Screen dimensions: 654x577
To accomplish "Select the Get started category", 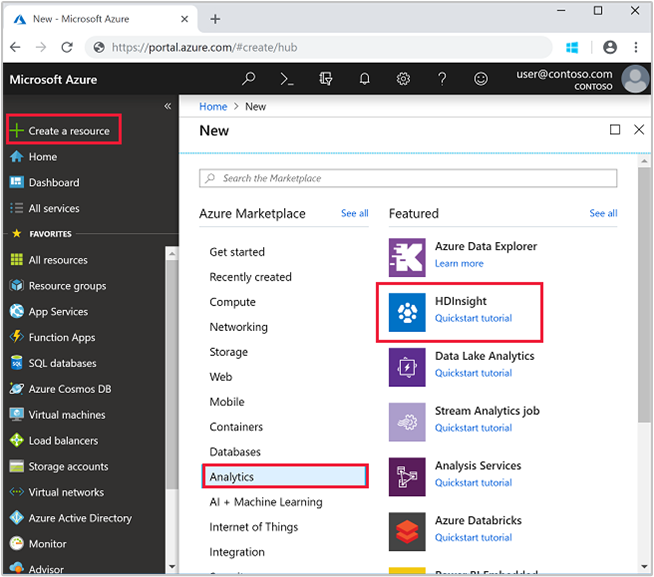I will (x=237, y=252).
